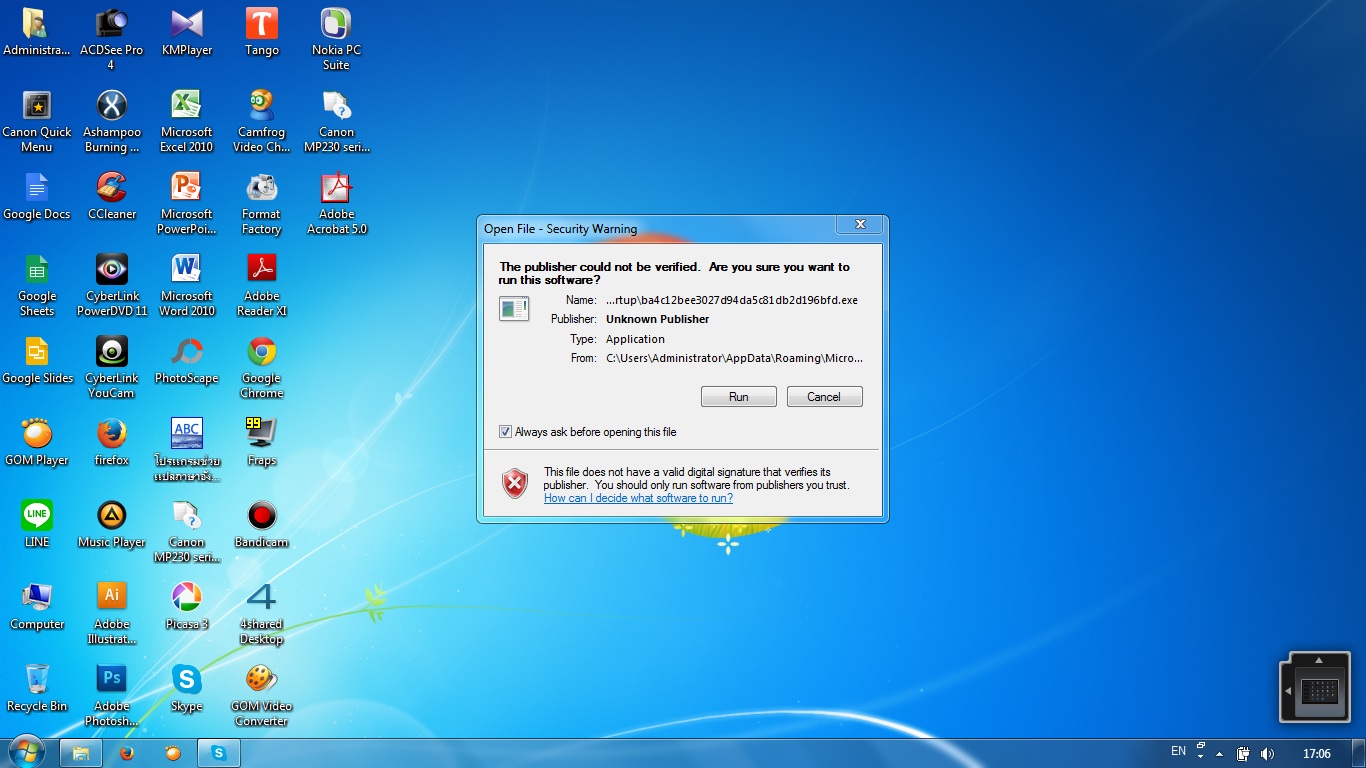Open 'How can I decide what software to run?' link
The width and height of the screenshot is (1366, 768).
pos(638,498)
